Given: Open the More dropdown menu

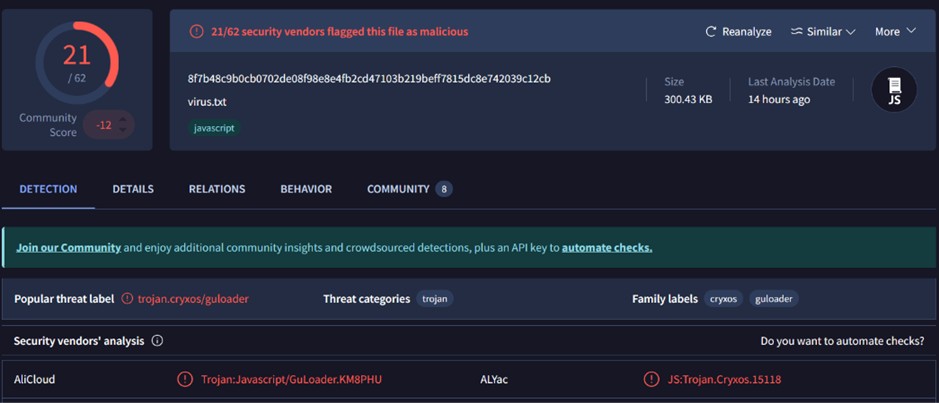Looking at the screenshot, I should pos(895,31).
